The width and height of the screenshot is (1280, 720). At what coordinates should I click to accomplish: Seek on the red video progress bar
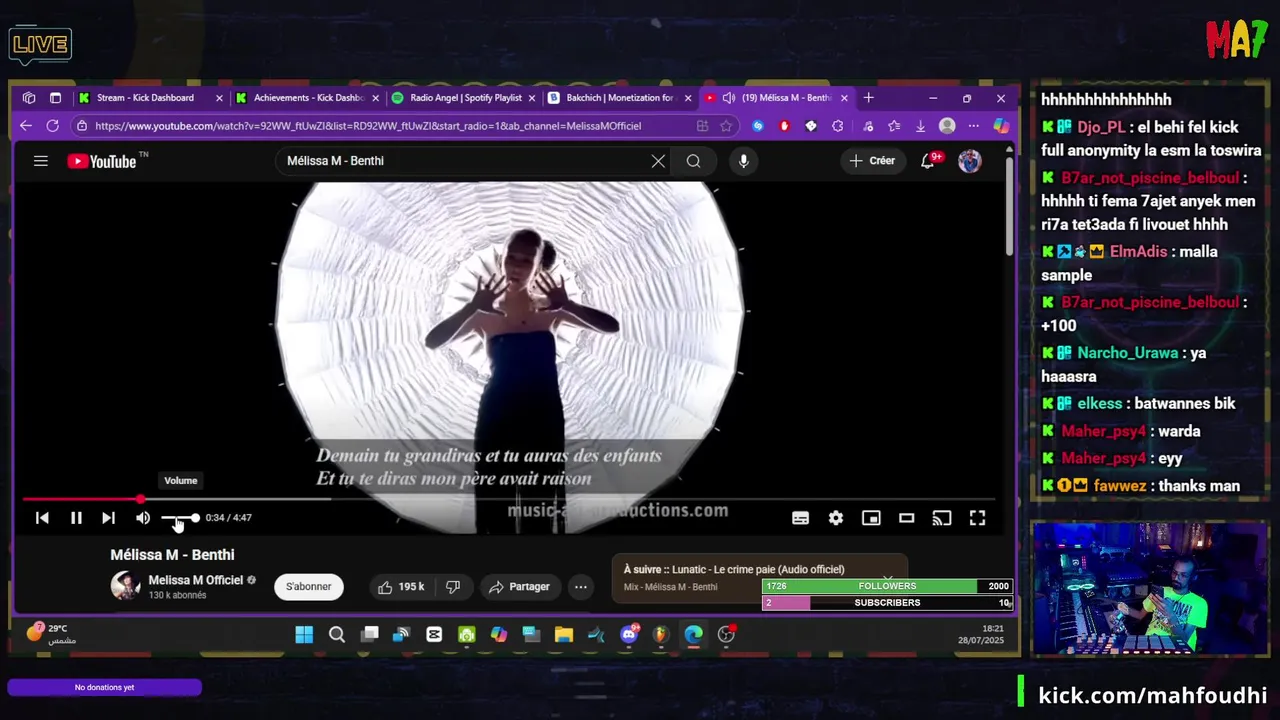pyautogui.click(x=509, y=498)
